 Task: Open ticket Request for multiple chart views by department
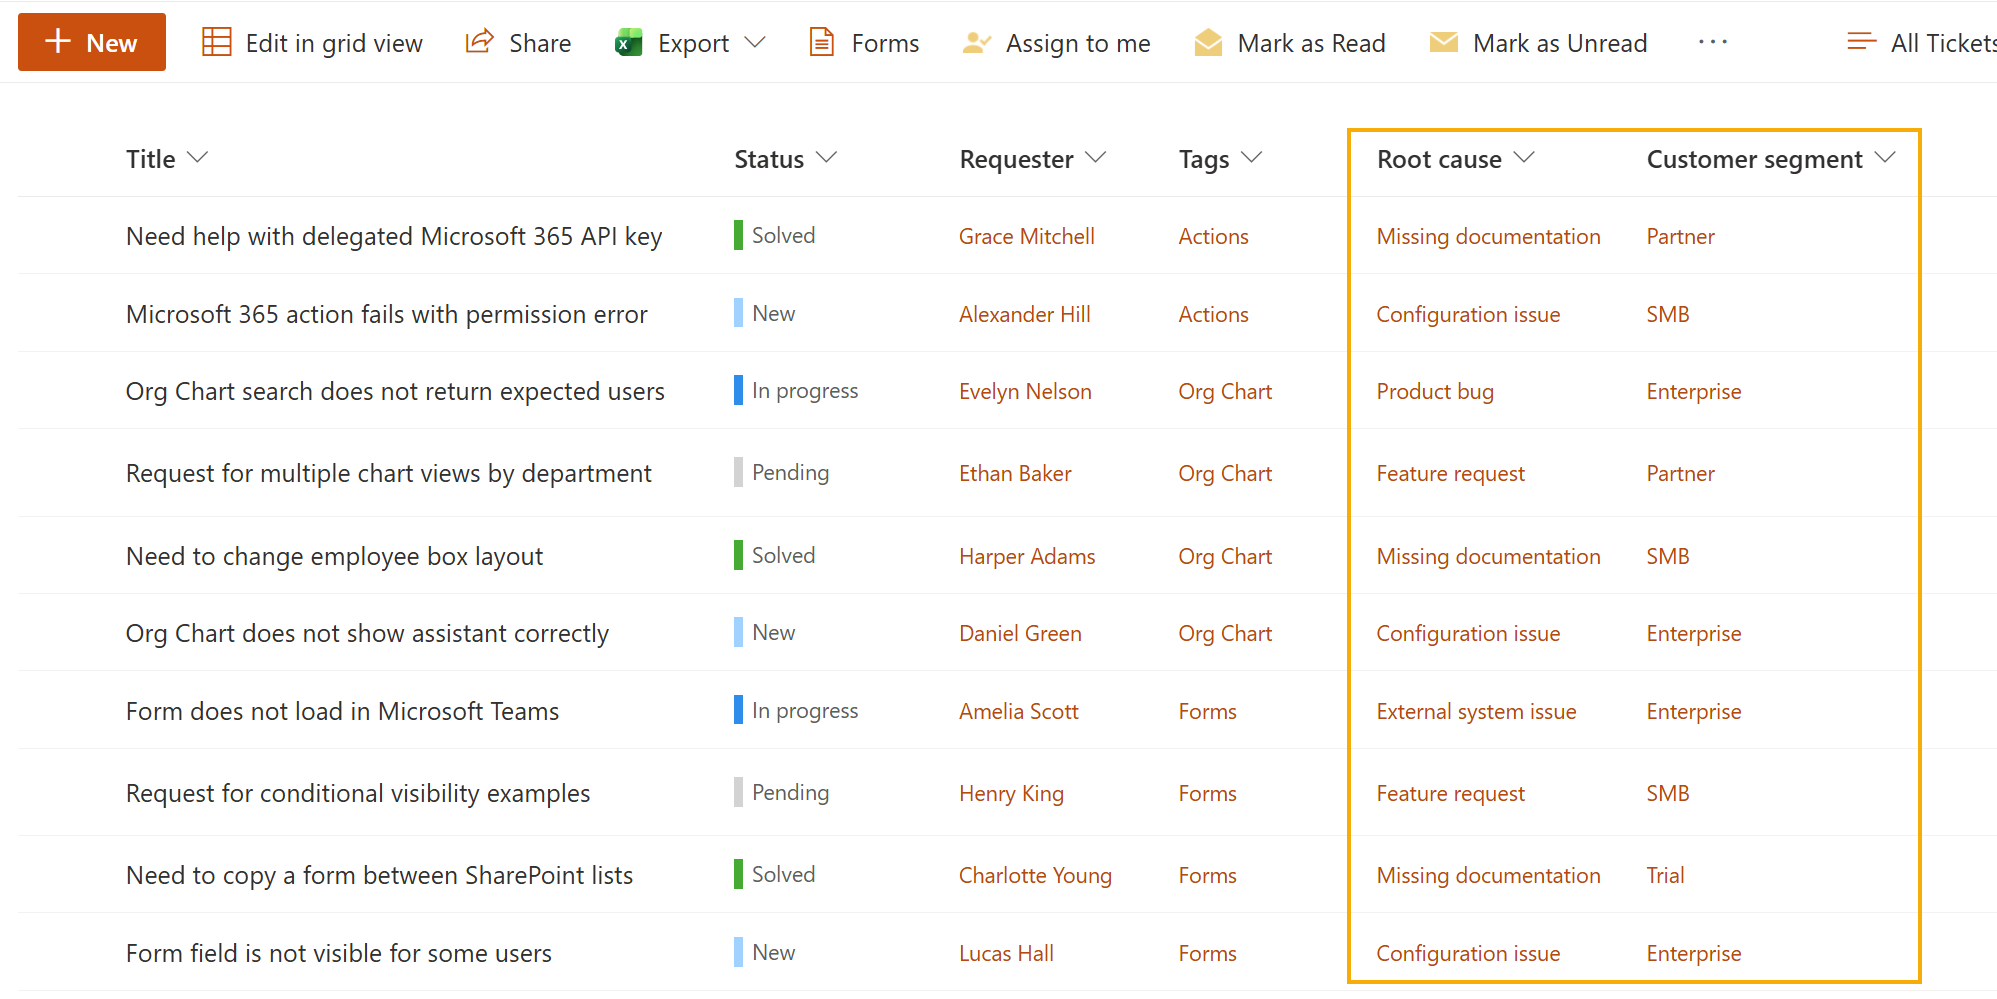389,473
